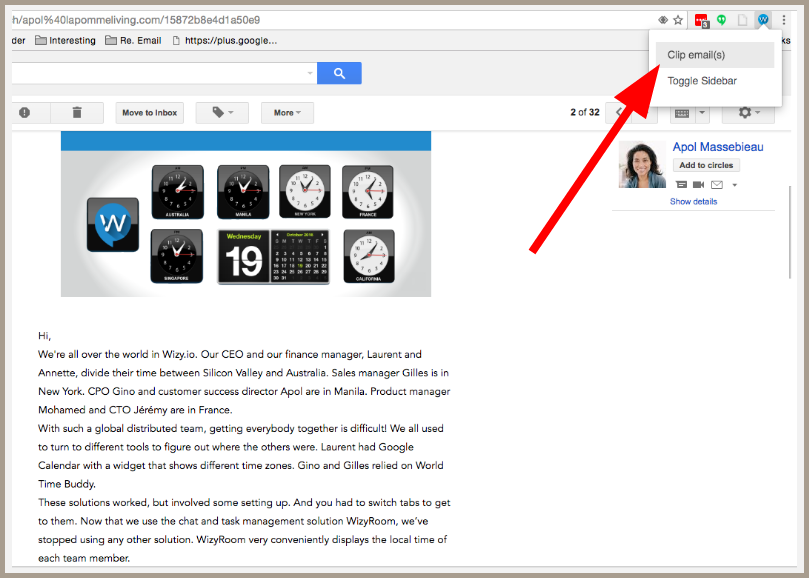
Task: Click the blue search magnifier button
Action: (339, 73)
